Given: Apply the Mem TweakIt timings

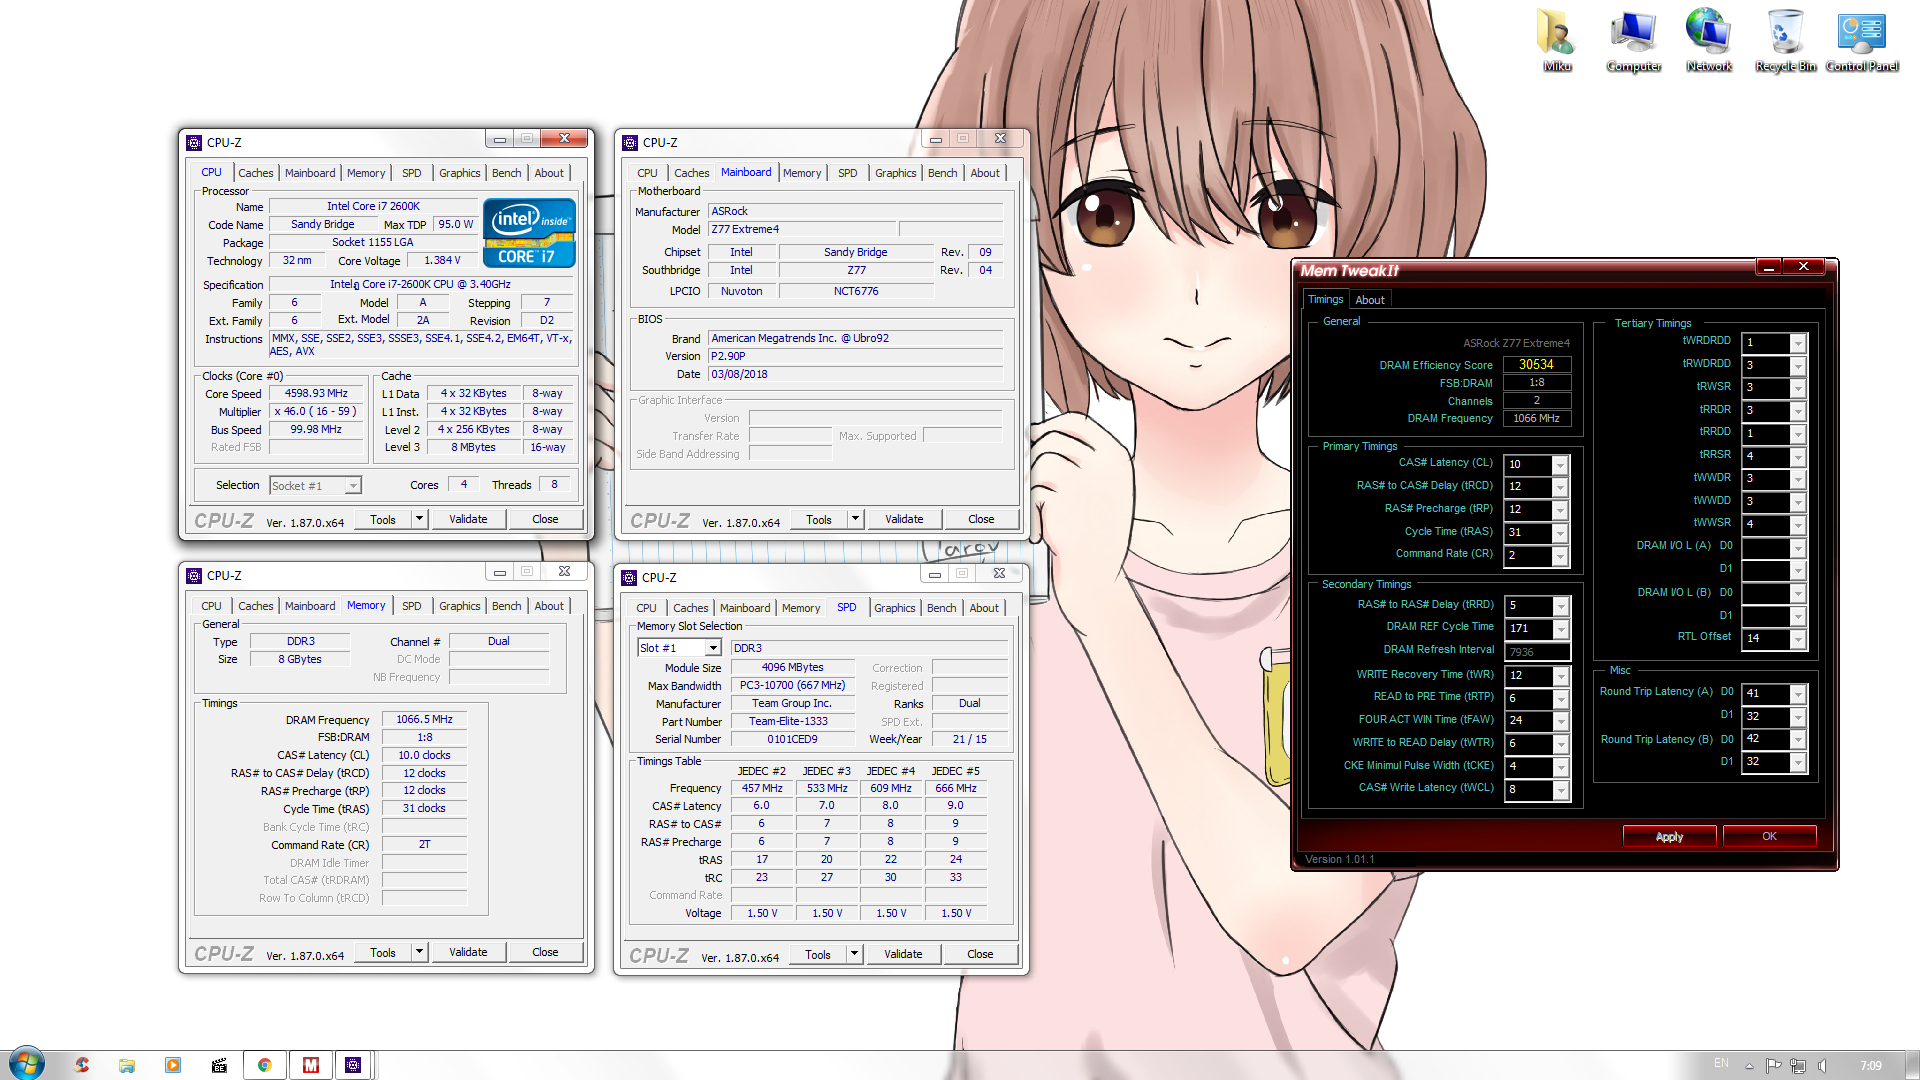Looking at the screenshot, I should pos(1669,837).
